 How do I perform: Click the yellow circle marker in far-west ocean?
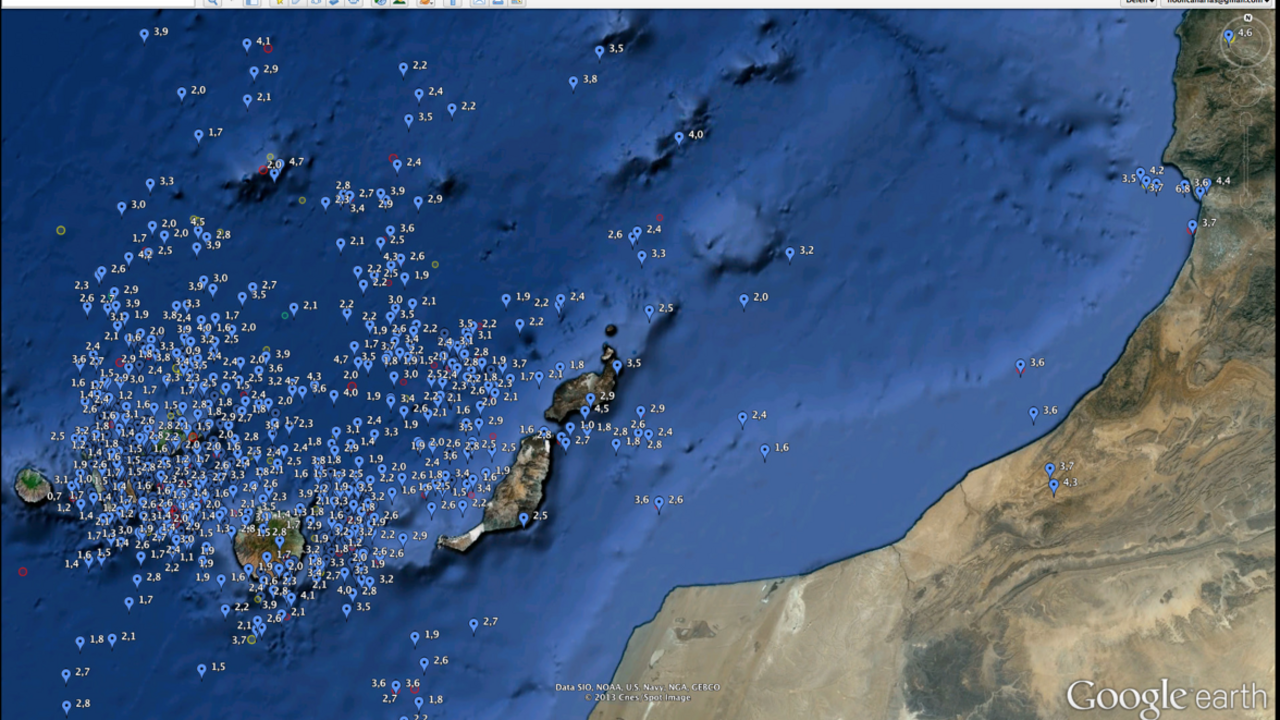pos(61,230)
